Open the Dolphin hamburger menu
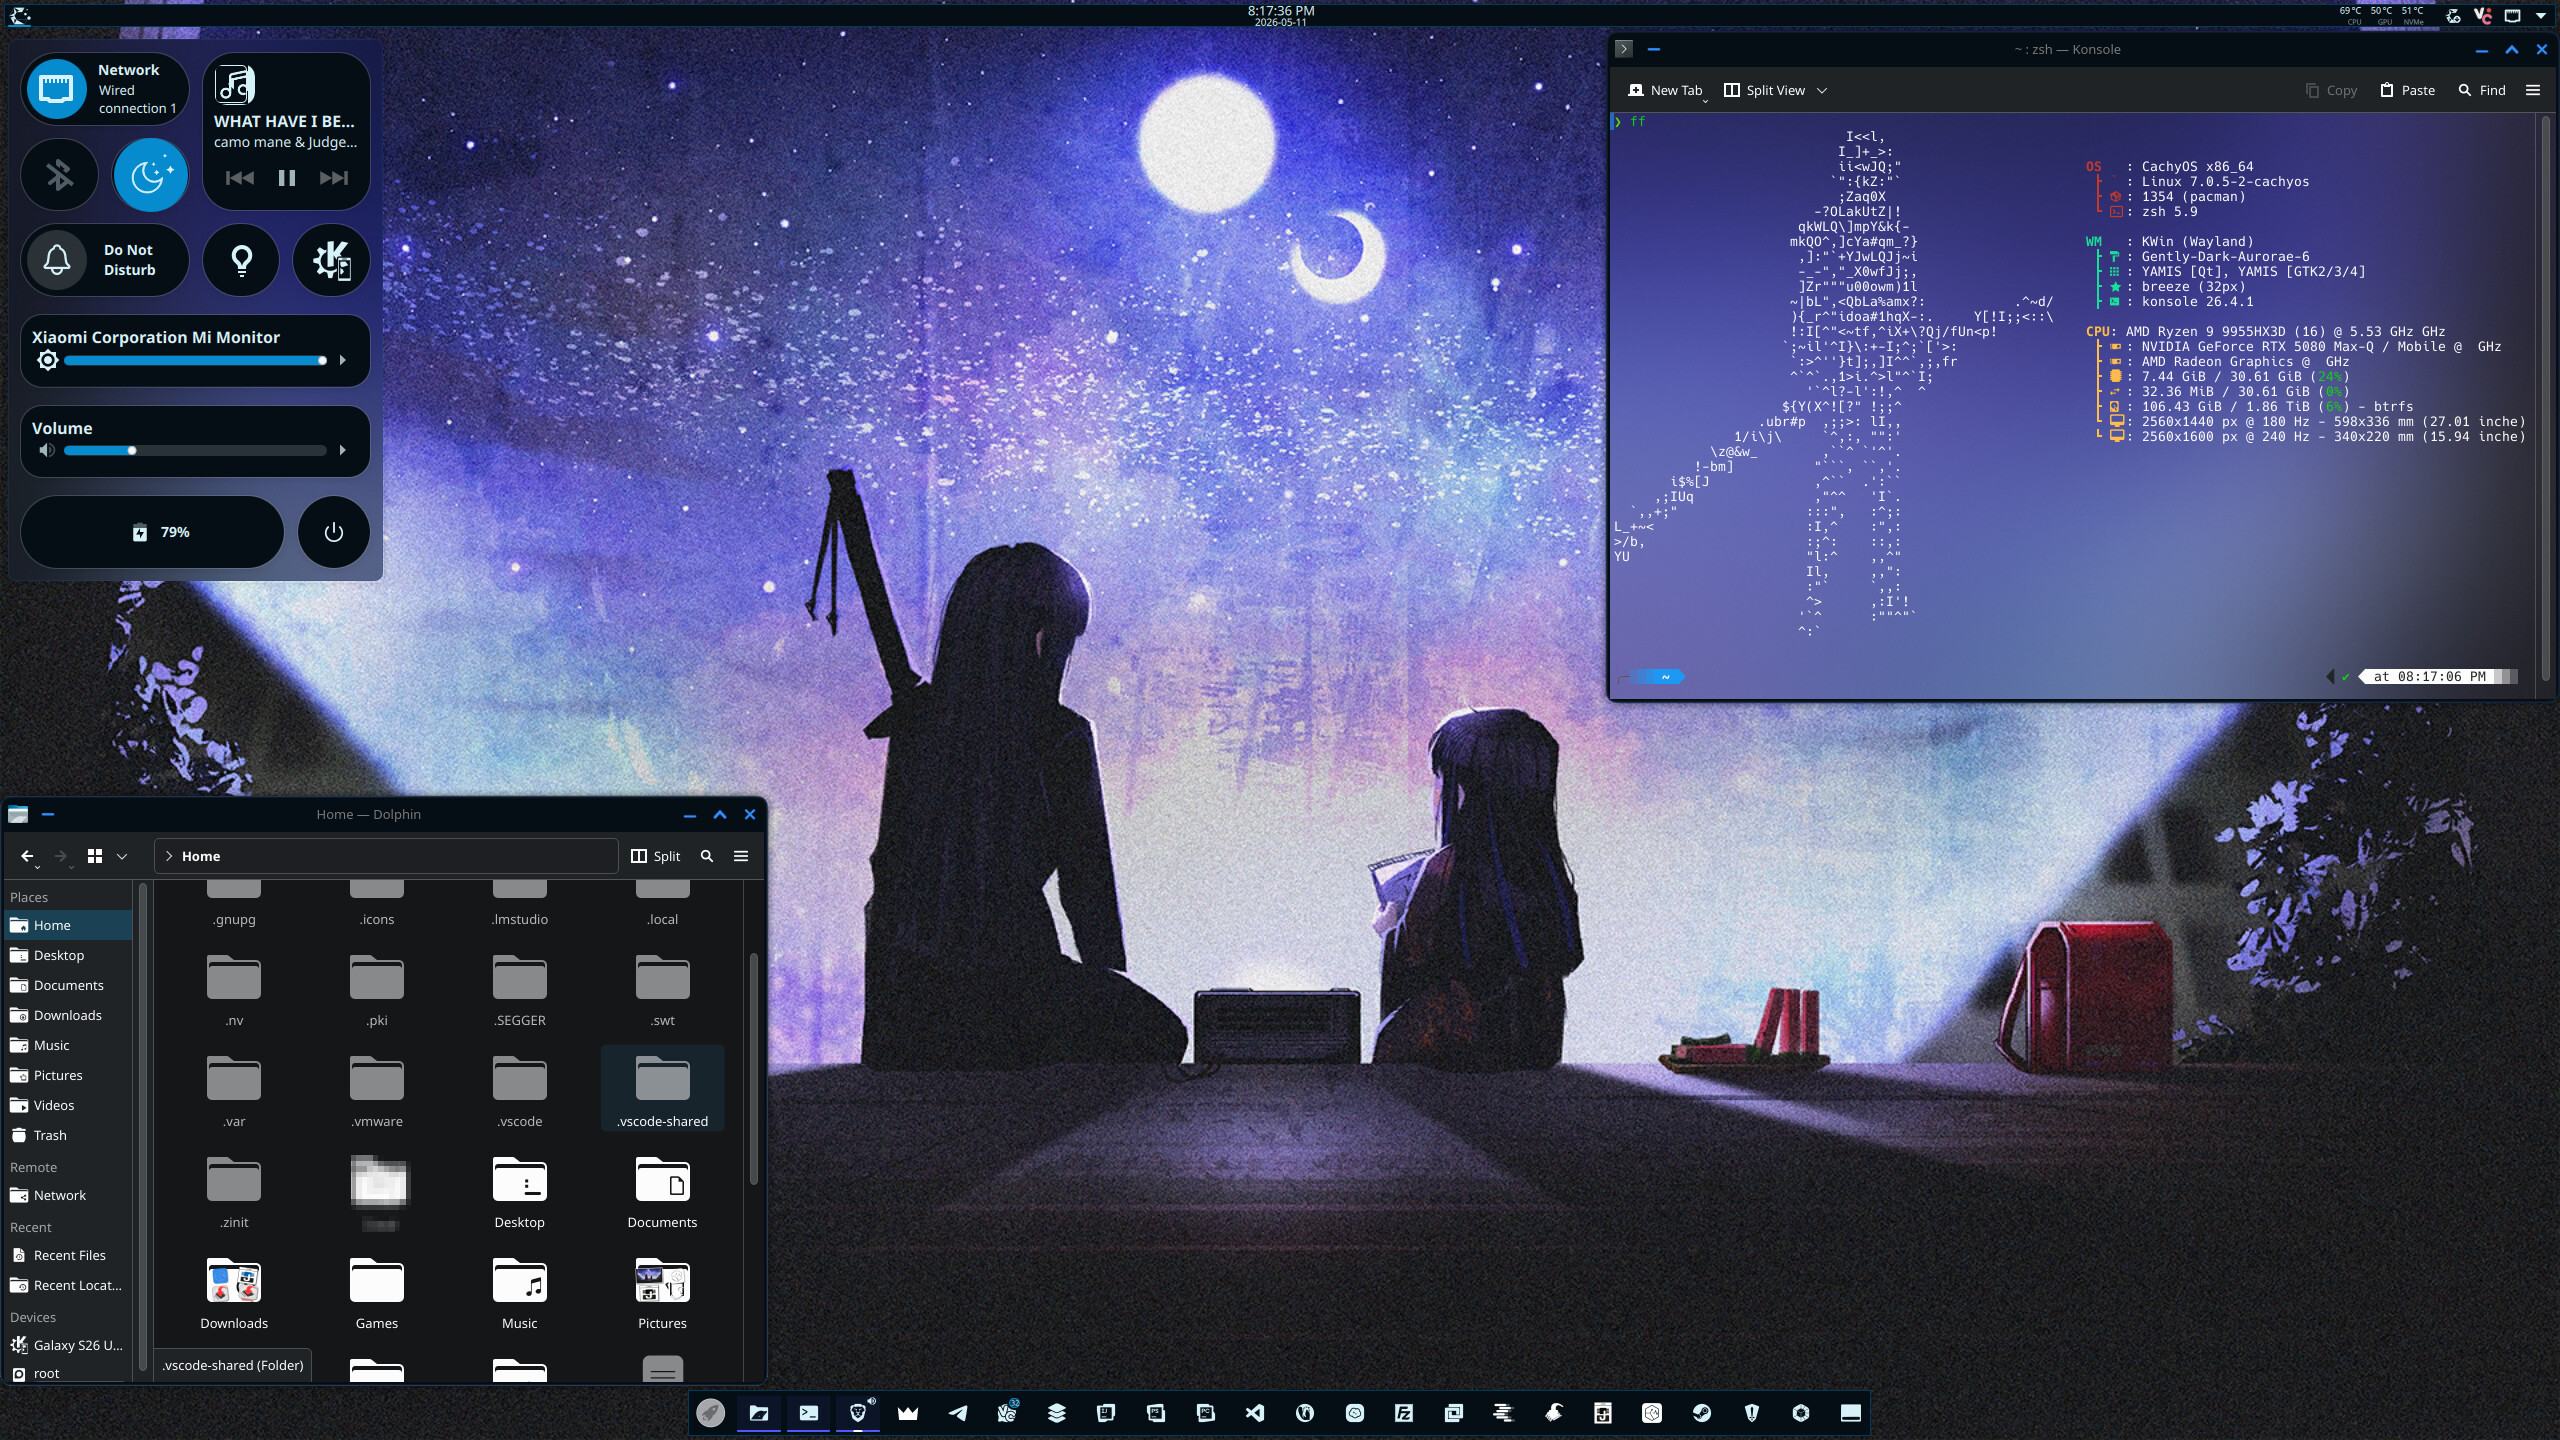2560x1440 pixels. pyautogui.click(x=741, y=856)
